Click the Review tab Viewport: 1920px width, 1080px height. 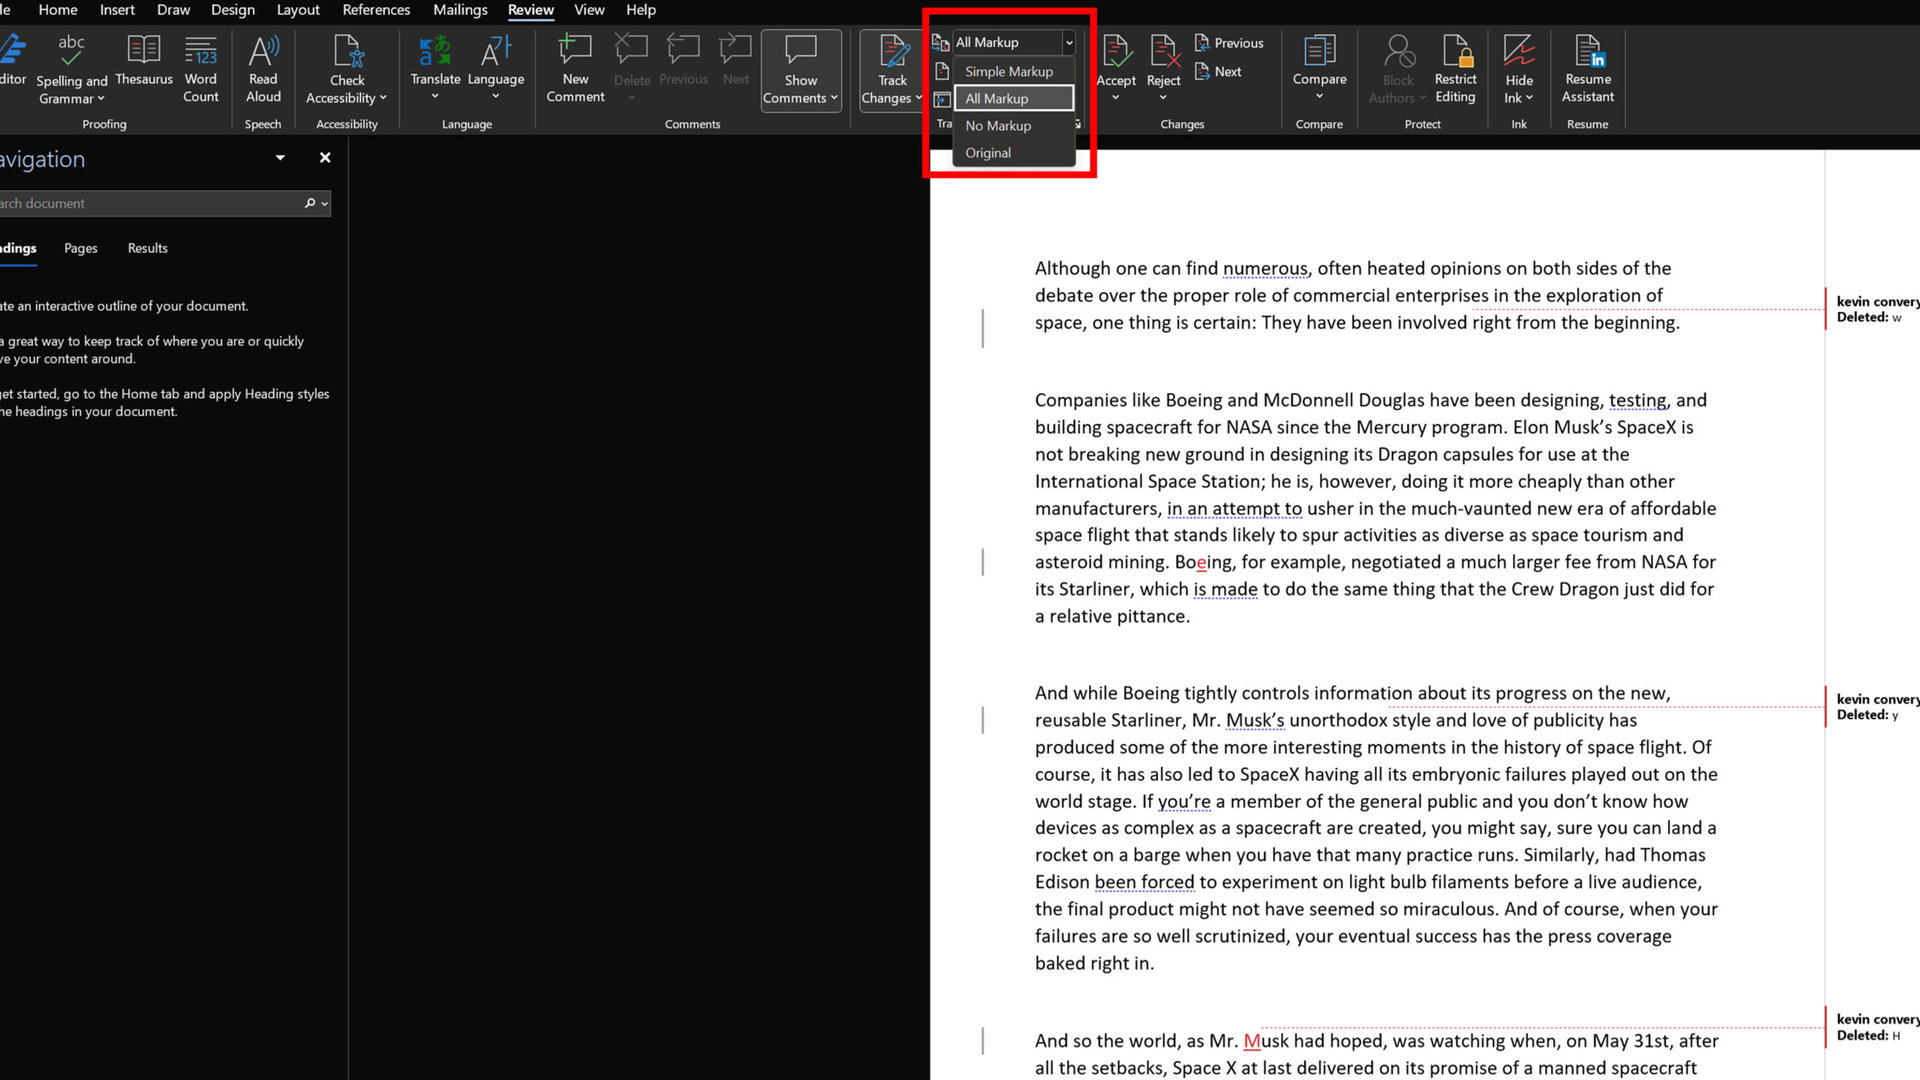[529, 11]
